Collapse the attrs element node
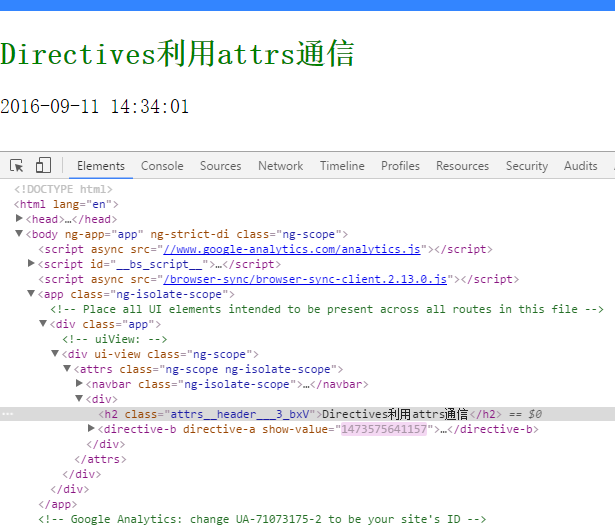615x527 pixels. pos(67,368)
